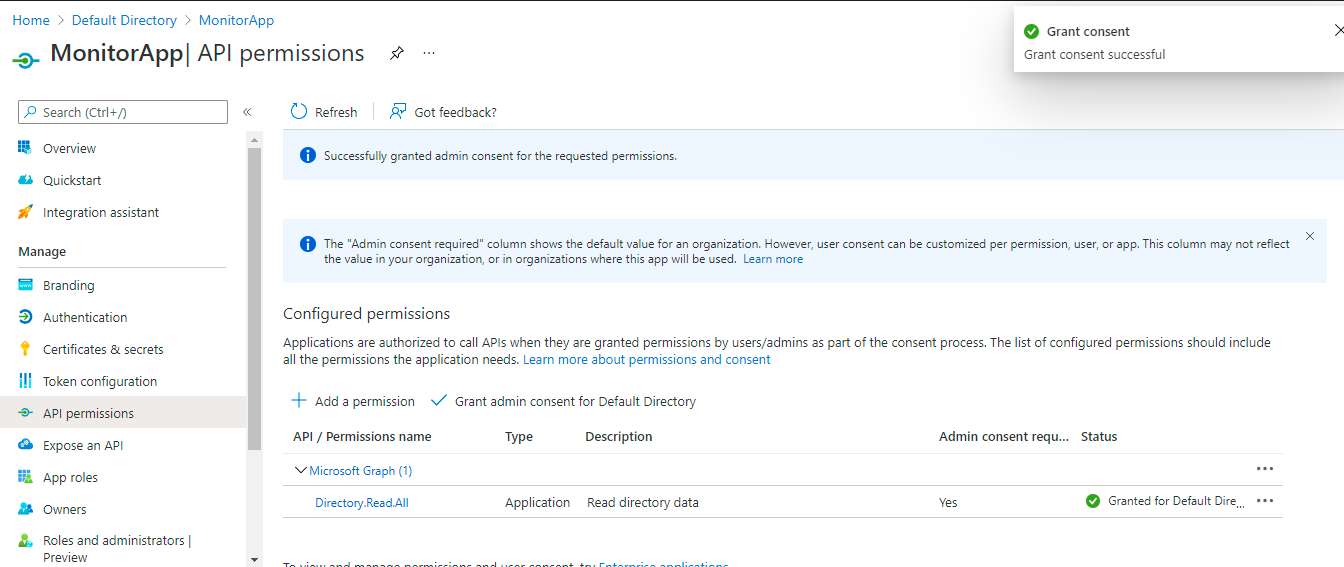
Task: Go to the Home breadcrumb
Action: click(x=31, y=20)
